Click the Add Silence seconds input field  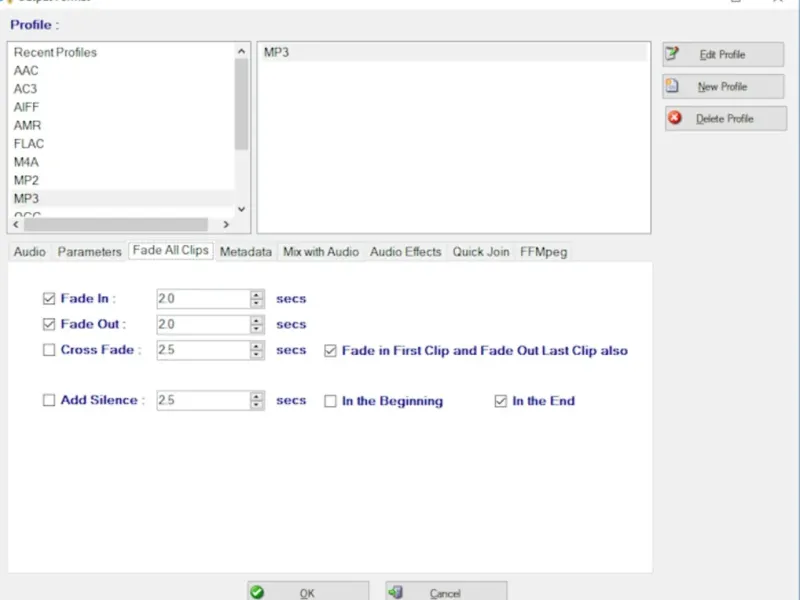203,400
